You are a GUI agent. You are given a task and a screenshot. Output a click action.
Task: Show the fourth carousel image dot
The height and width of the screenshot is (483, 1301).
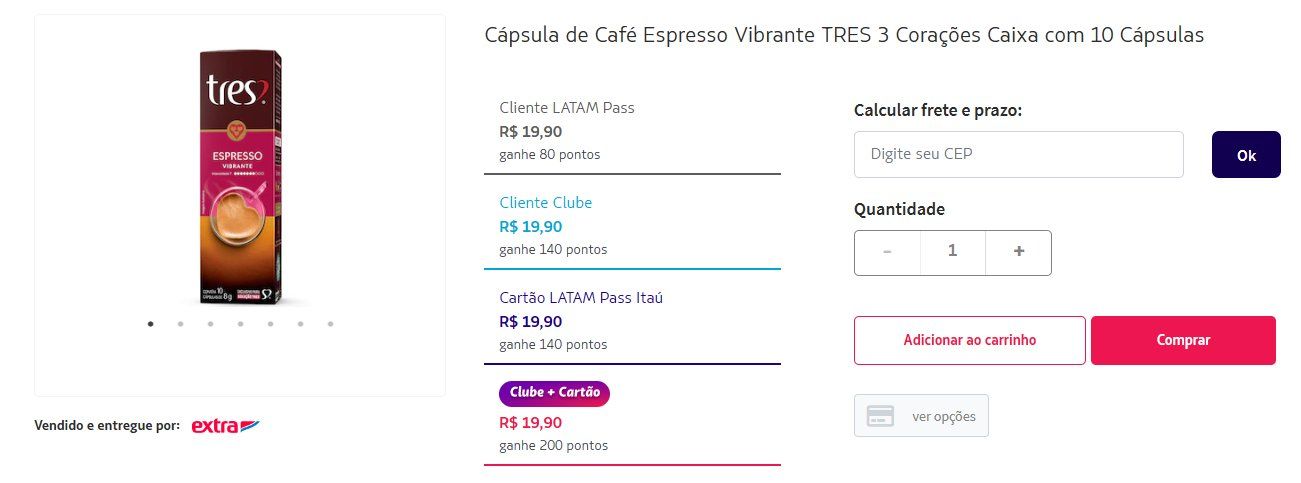[241, 324]
